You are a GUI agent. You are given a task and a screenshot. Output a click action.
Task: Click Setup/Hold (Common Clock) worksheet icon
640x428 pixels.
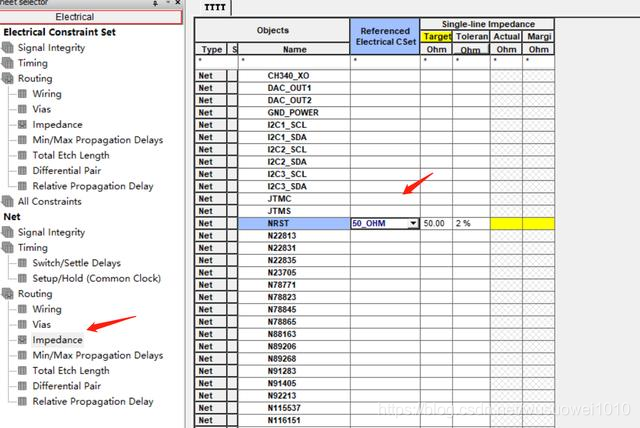tap(22, 278)
